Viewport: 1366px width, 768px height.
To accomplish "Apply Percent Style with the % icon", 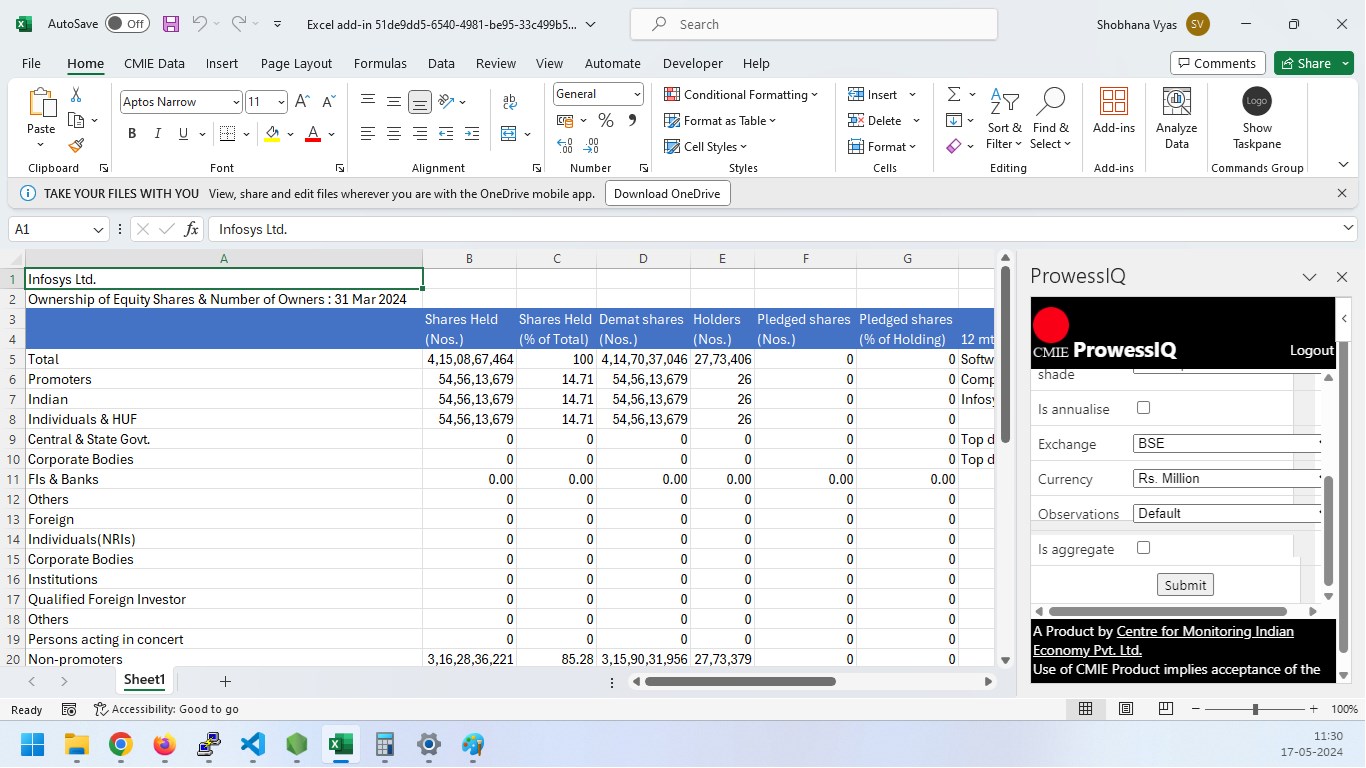I will [x=606, y=121].
